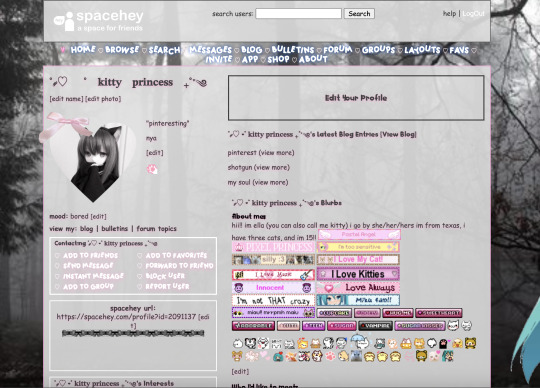Screen dimensions: 540x388
Task: Click the LogOut link
Action: [x=473, y=13]
